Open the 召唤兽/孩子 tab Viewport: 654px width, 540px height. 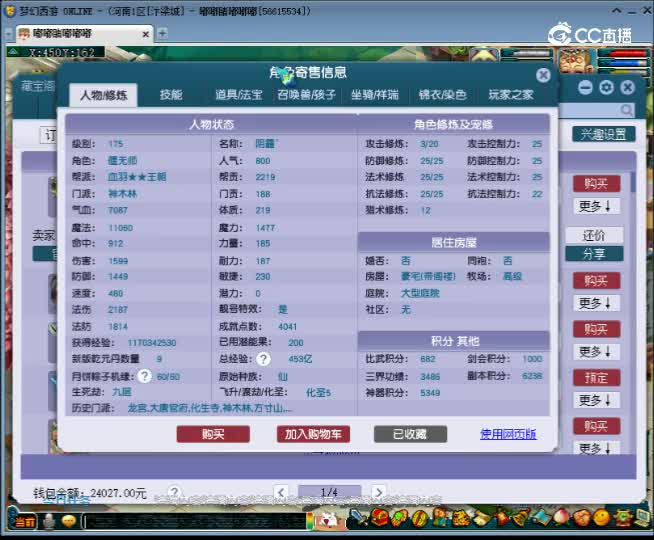[x=307, y=95]
